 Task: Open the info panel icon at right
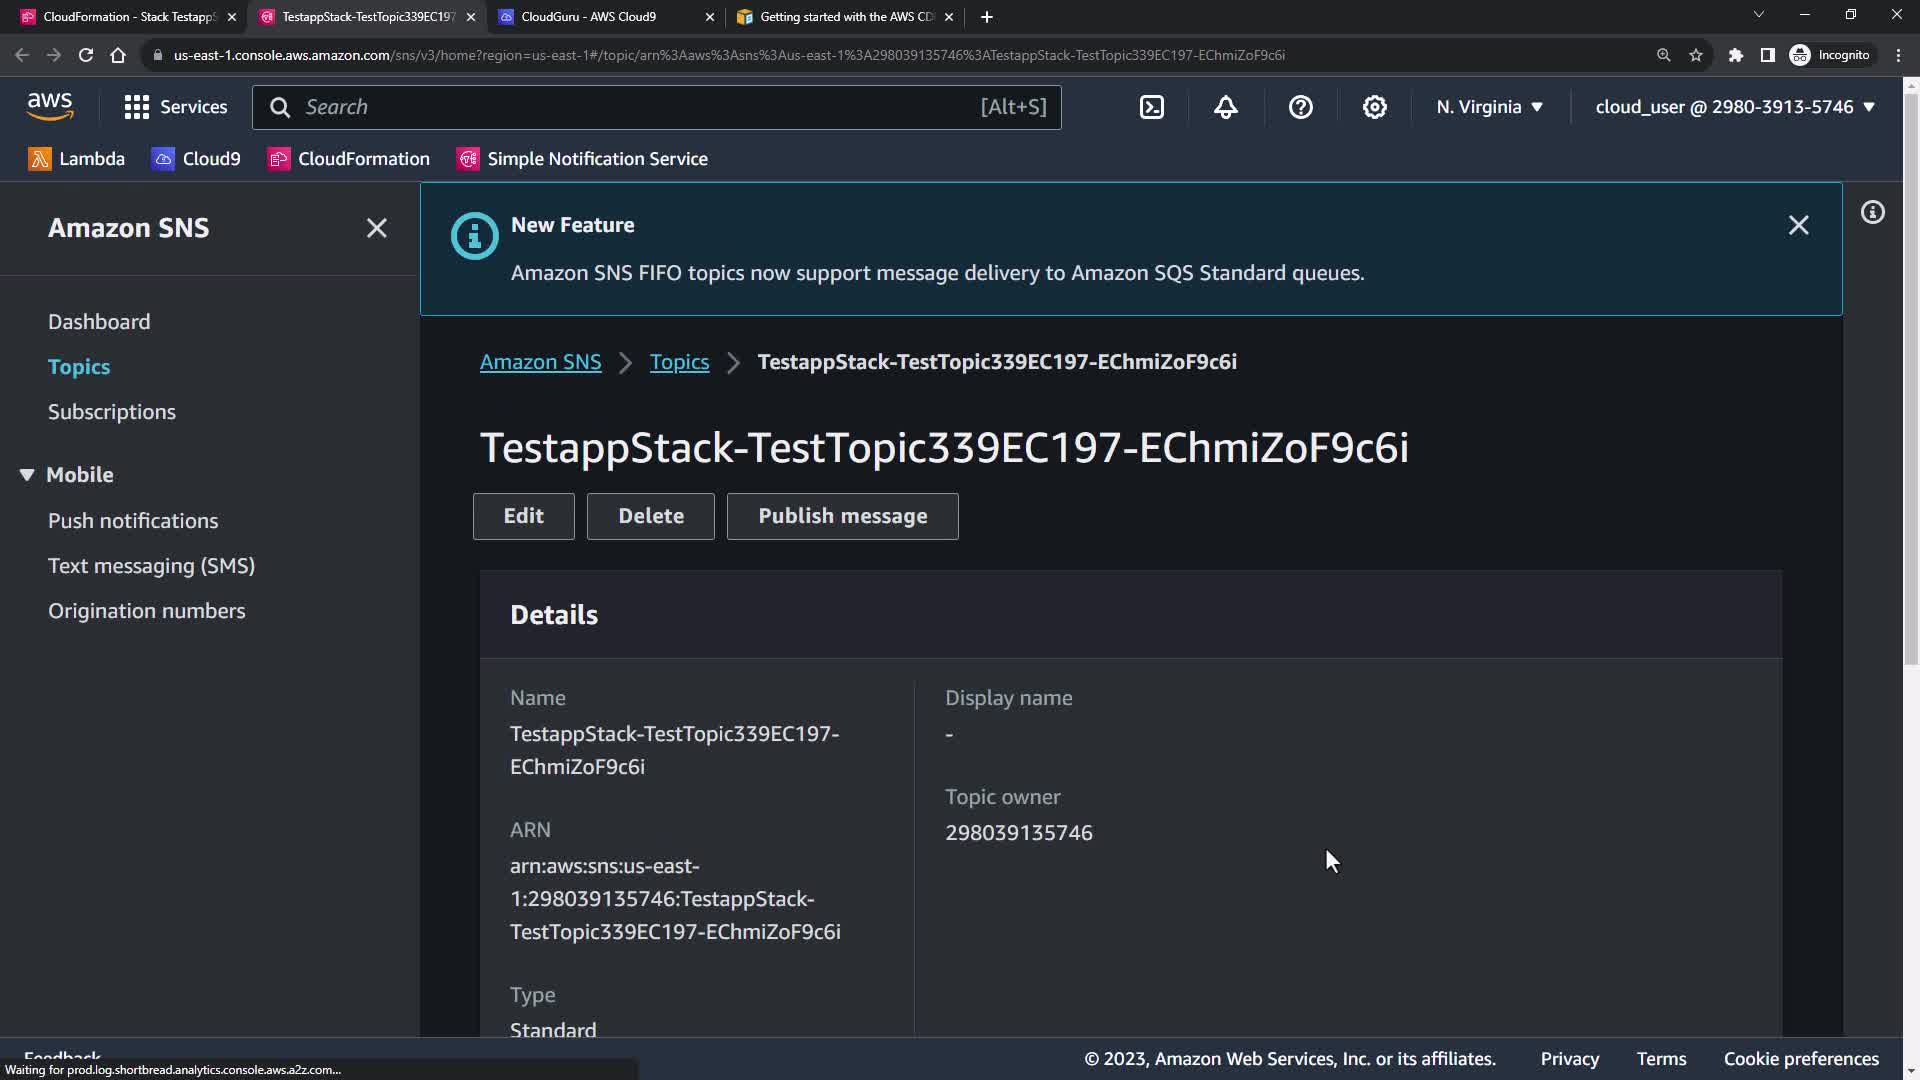(1872, 212)
